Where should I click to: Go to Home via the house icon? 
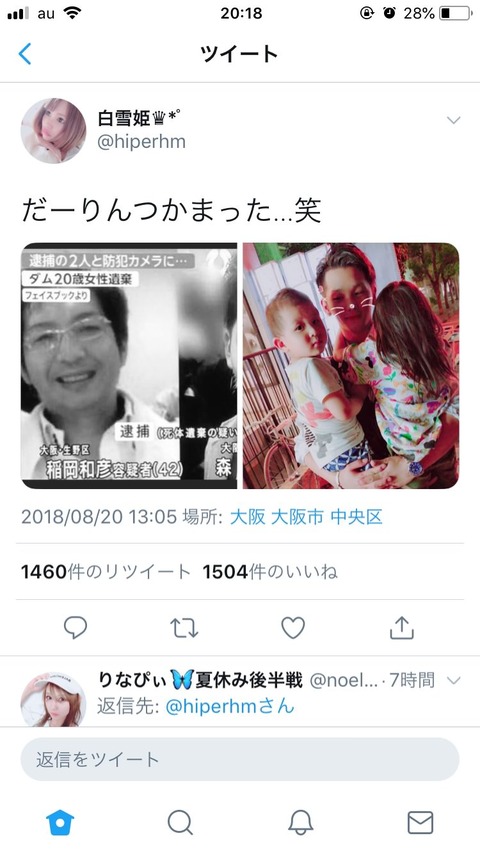[60, 822]
